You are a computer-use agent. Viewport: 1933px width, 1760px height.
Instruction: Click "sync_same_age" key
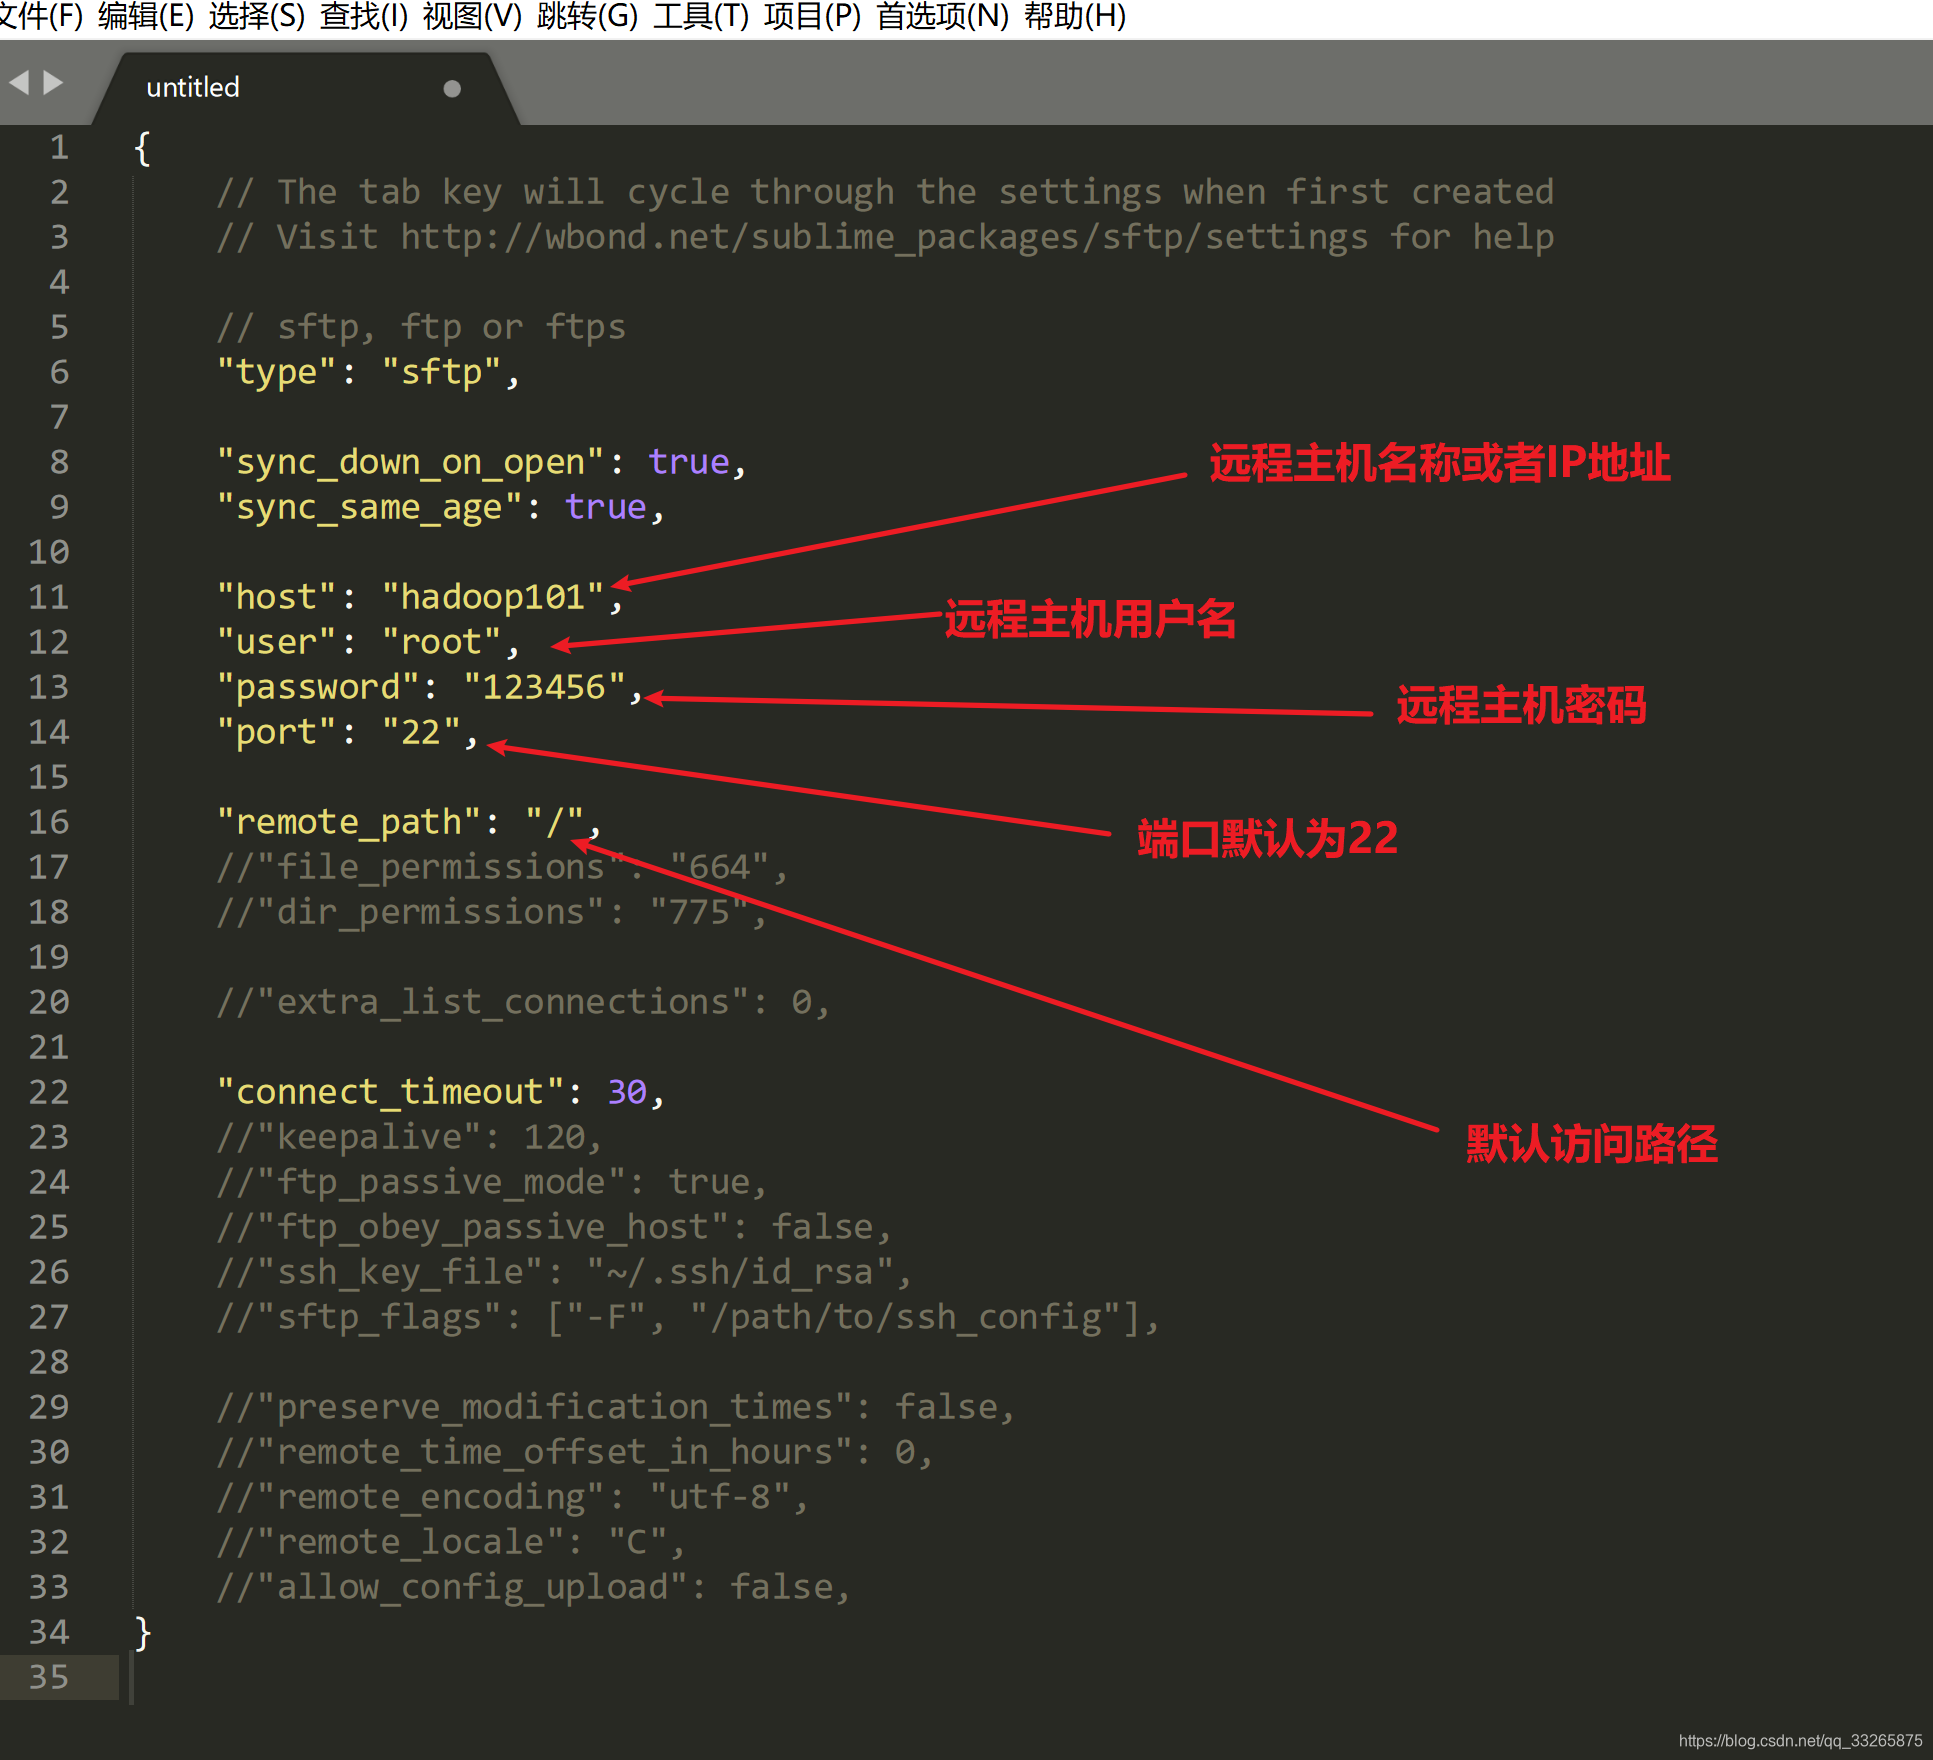click(x=369, y=508)
